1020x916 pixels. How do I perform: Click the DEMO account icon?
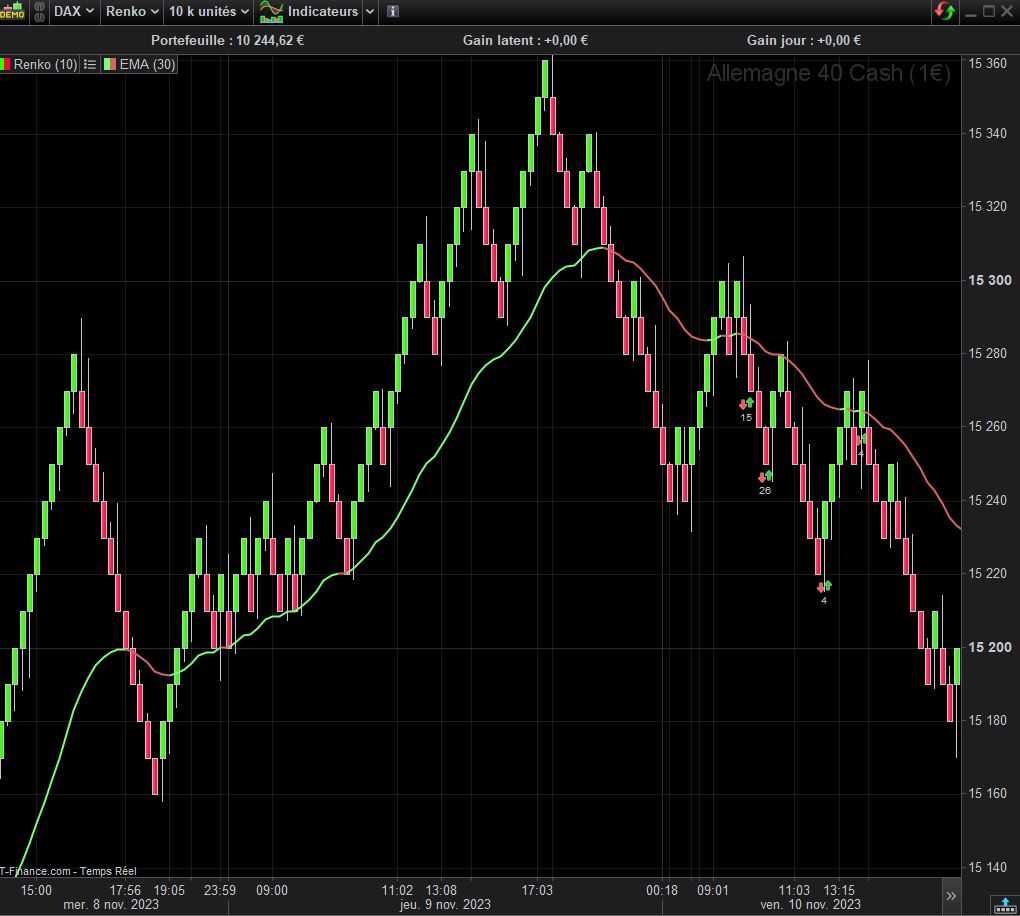[x=12, y=12]
